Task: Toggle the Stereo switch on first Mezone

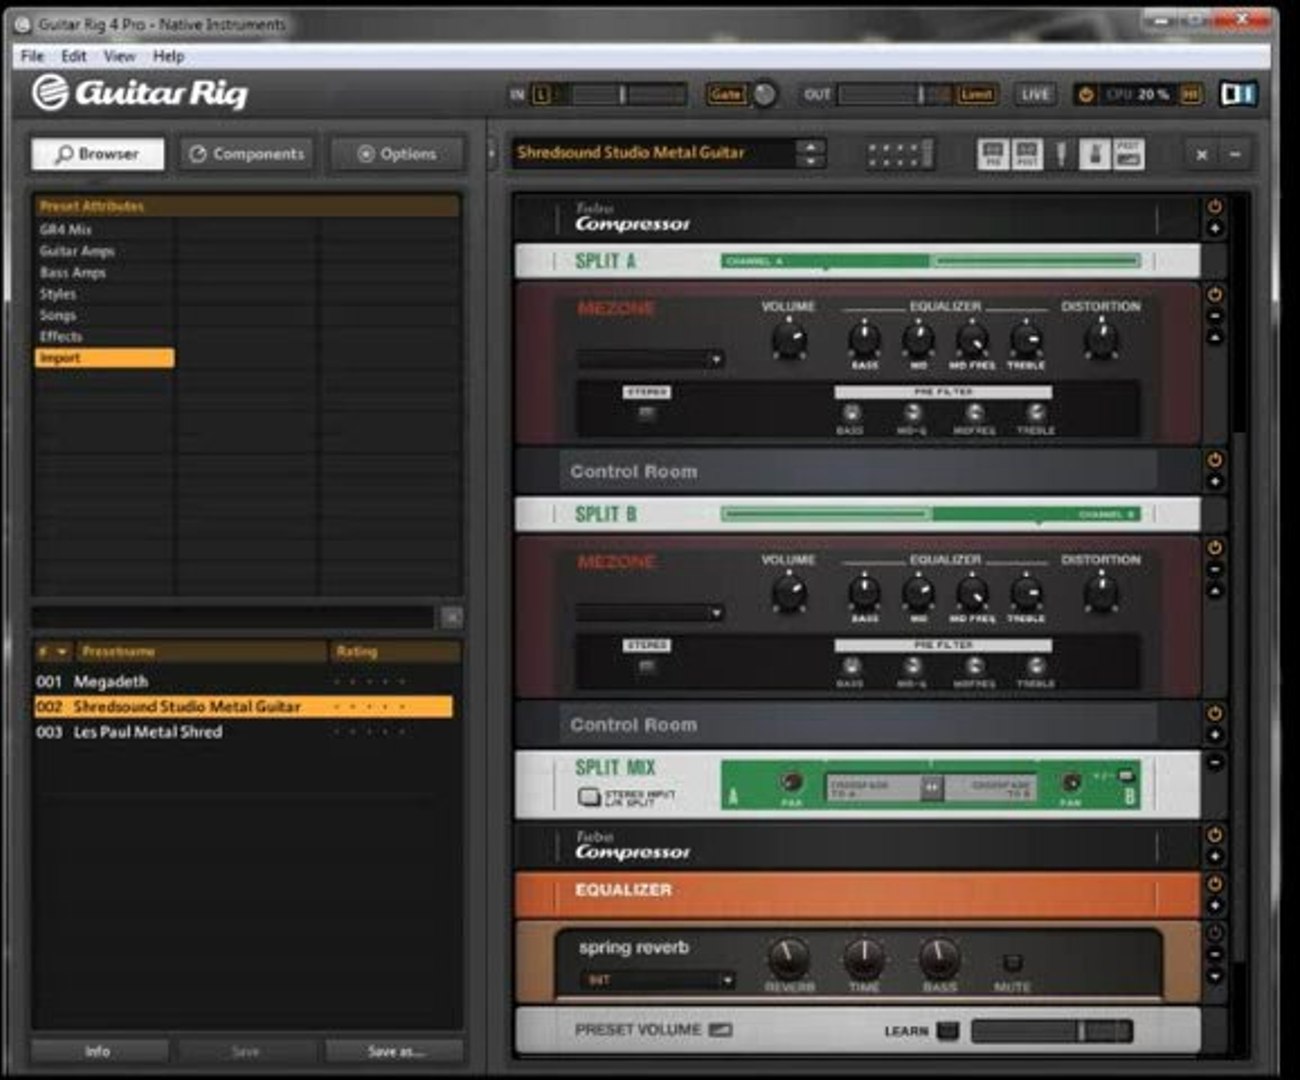Action: tap(647, 412)
